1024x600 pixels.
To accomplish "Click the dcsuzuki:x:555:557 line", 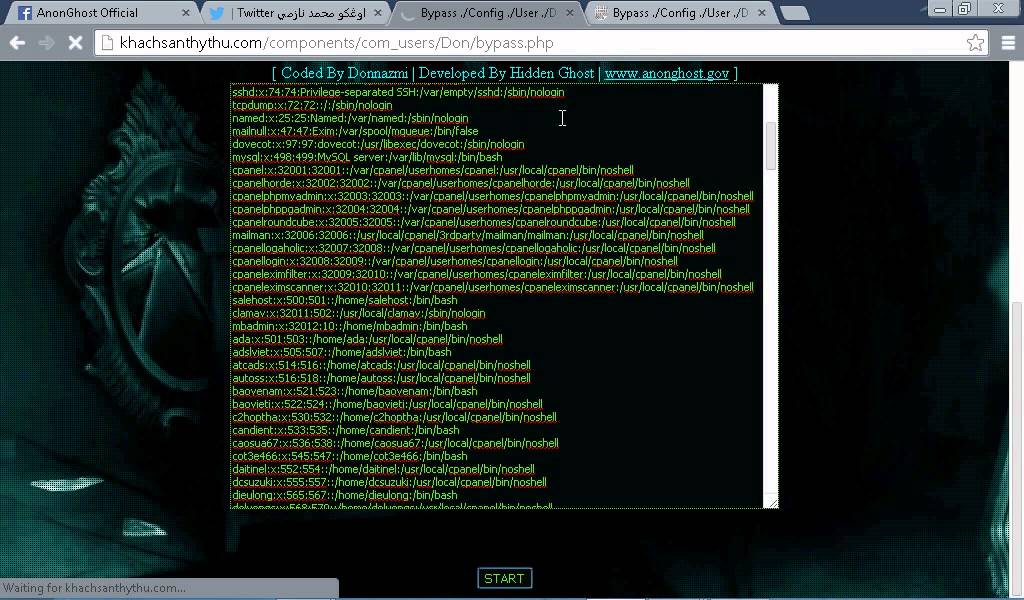I will tap(389, 482).
